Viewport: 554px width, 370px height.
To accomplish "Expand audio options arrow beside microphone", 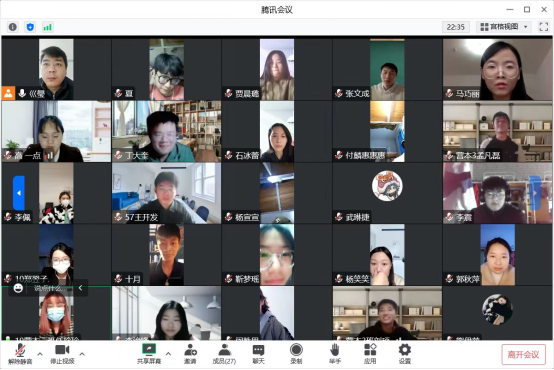I will (x=40, y=353).
